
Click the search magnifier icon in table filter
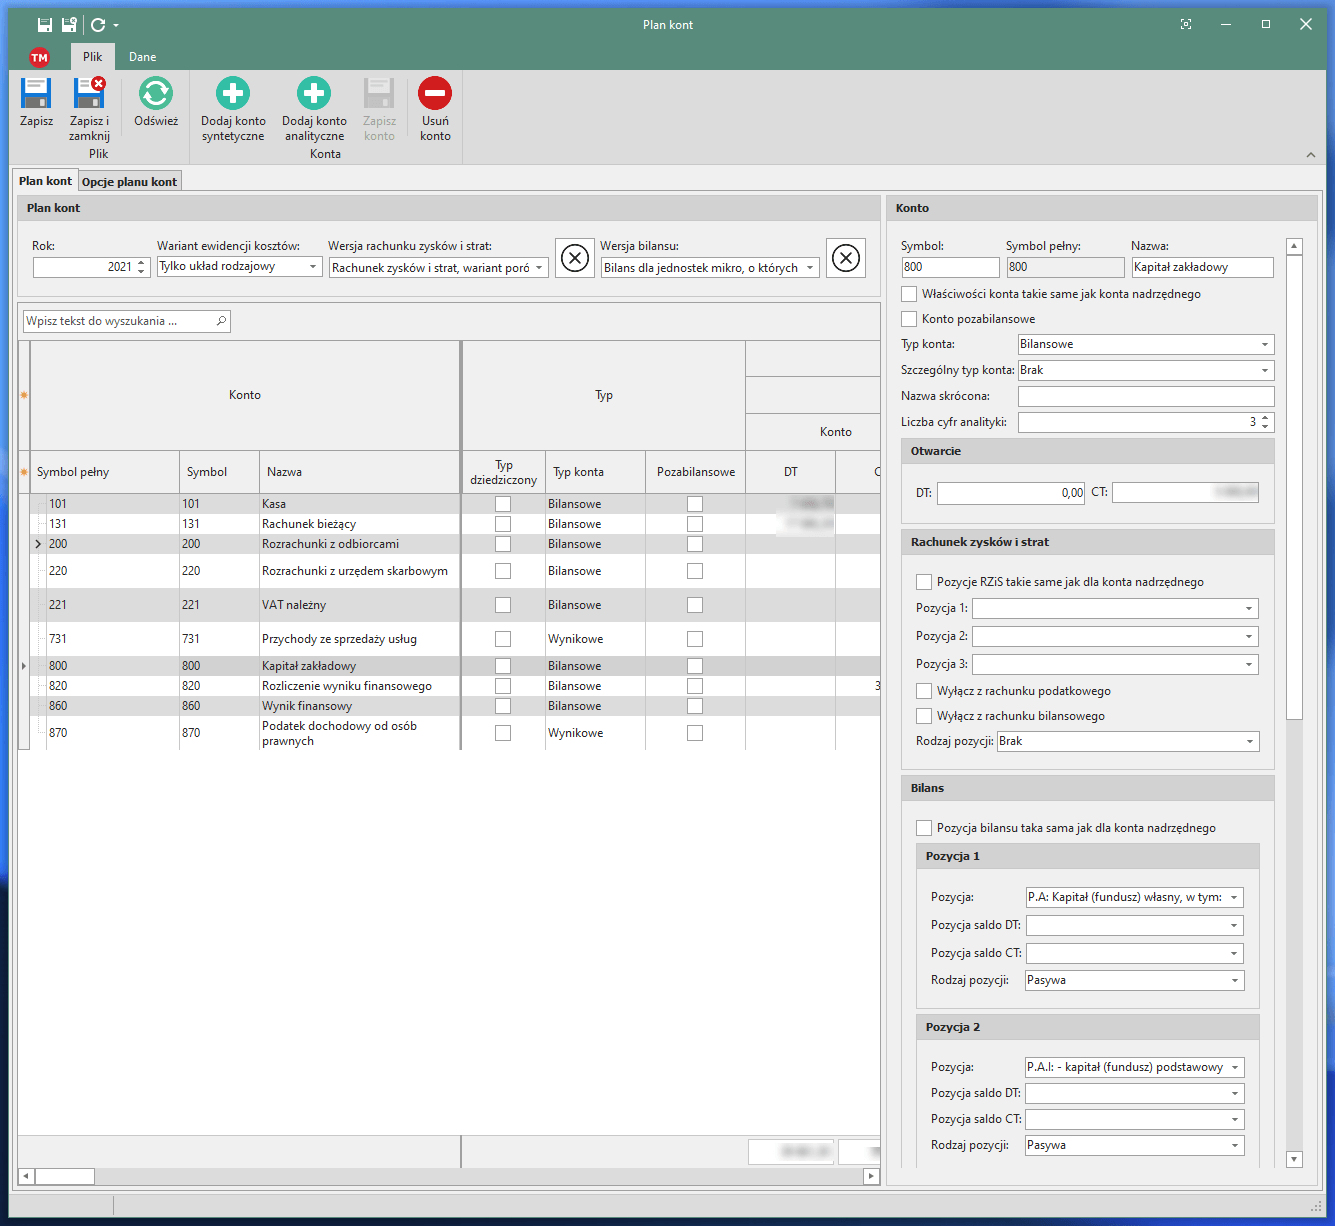coord(221,321)
